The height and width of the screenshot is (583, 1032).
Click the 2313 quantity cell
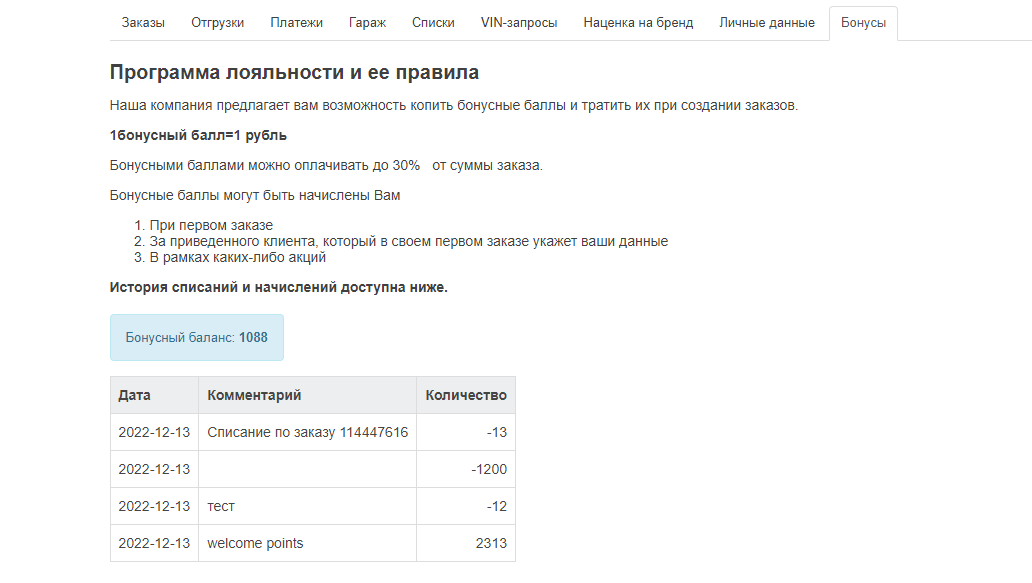pos(466,543)
